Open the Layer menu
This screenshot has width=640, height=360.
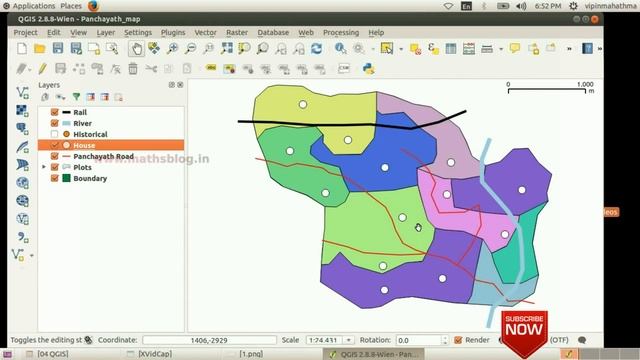[x=106, y=33]
